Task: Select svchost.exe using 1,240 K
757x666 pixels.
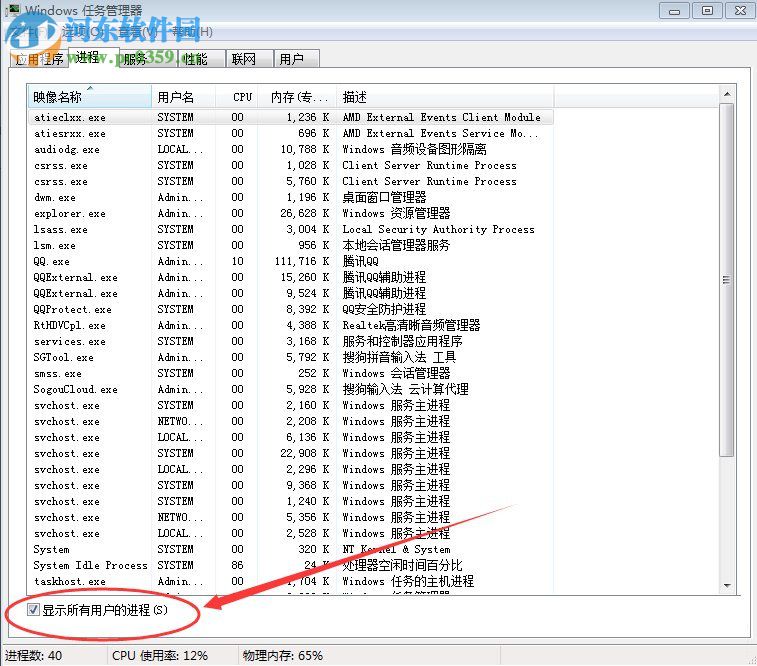Action: click(x=291, y=501)
